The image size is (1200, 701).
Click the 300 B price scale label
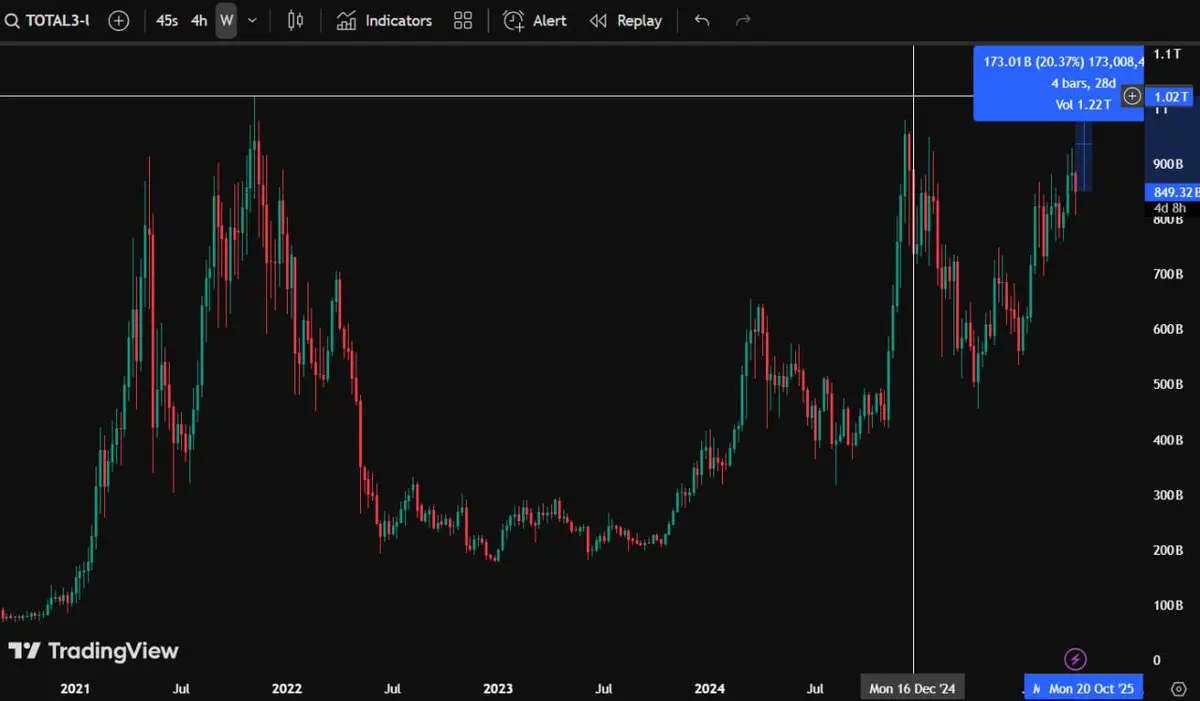tap(1169, 495)
